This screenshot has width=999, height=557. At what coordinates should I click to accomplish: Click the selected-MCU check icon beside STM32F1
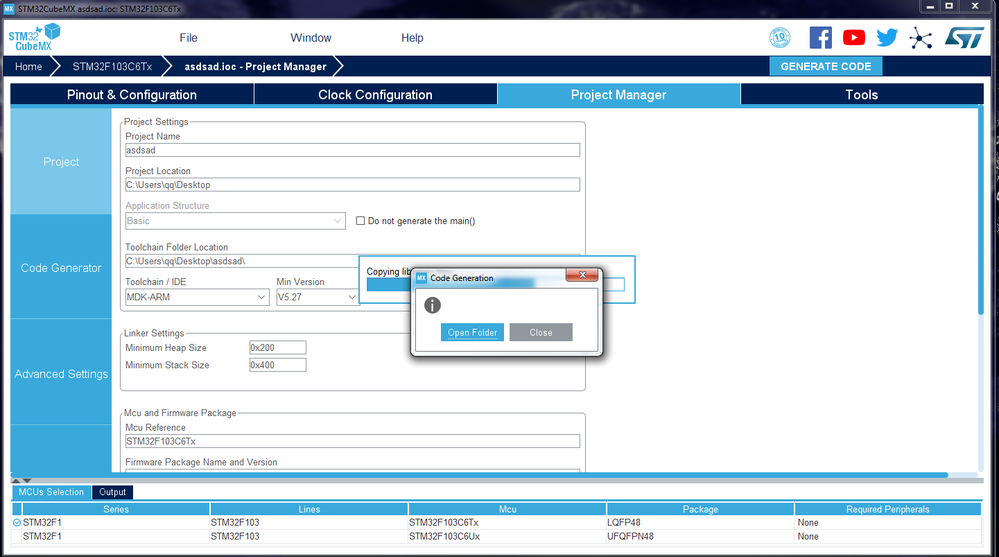(x=17, y=523)
